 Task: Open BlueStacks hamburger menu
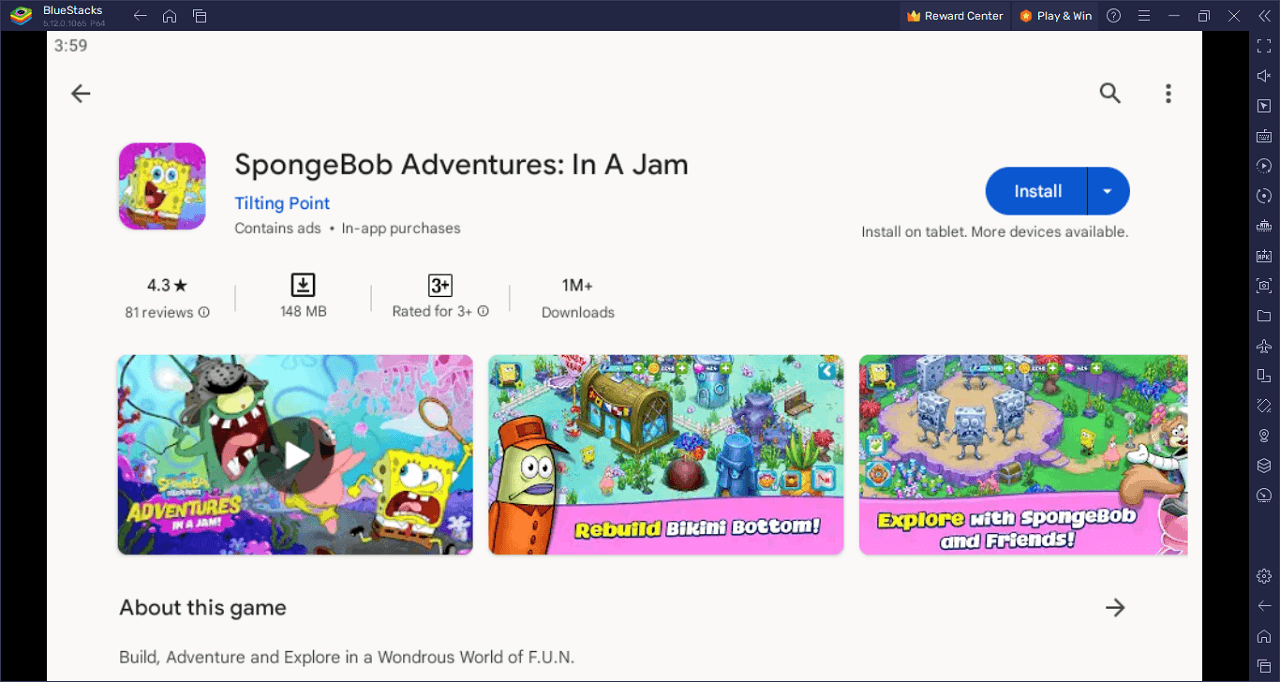pyautogui.click(x=1144, y=16)
